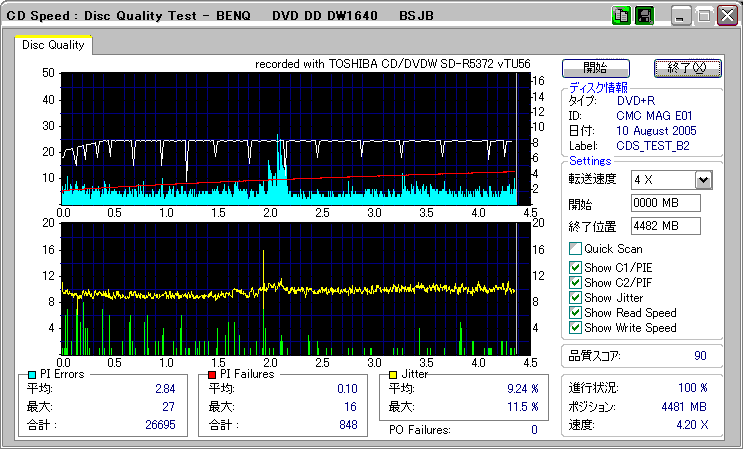743x449 pixels.
Task: Enable the Quick Scan checkbox
Action: pyautogui.click(x=575, y=249)
